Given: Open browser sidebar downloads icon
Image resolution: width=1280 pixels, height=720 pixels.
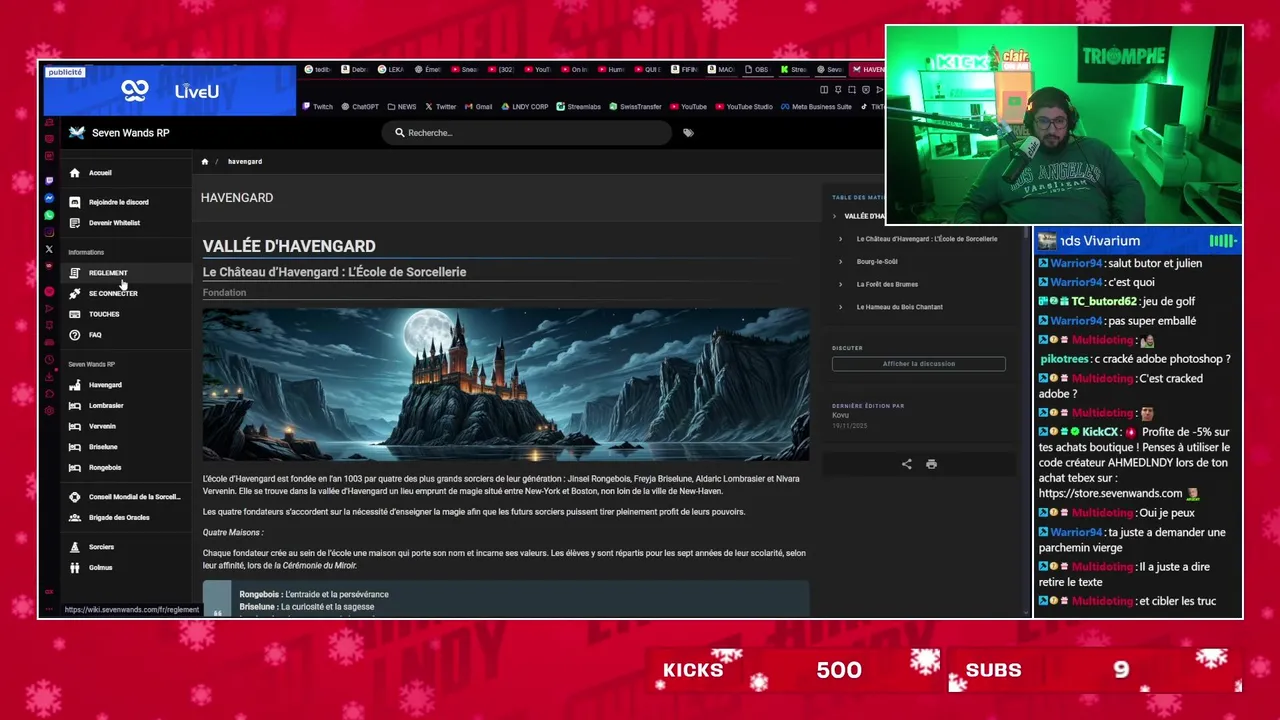Looking at the screenshot, I should point(49,377).
